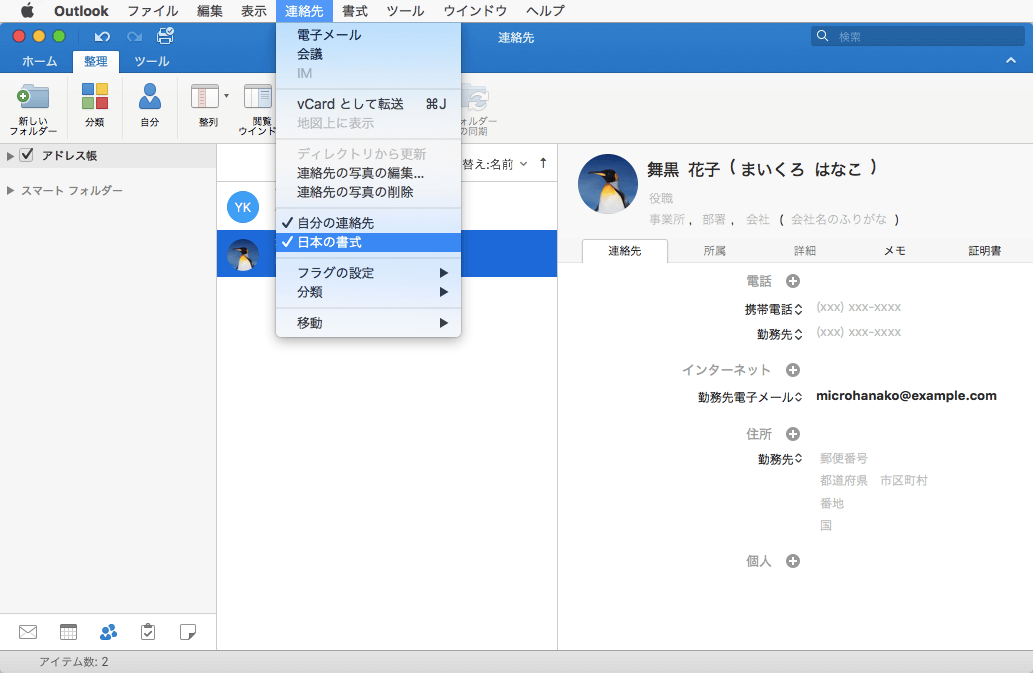
Task: Open the Apple menu
Action: [x=27, y=11]
